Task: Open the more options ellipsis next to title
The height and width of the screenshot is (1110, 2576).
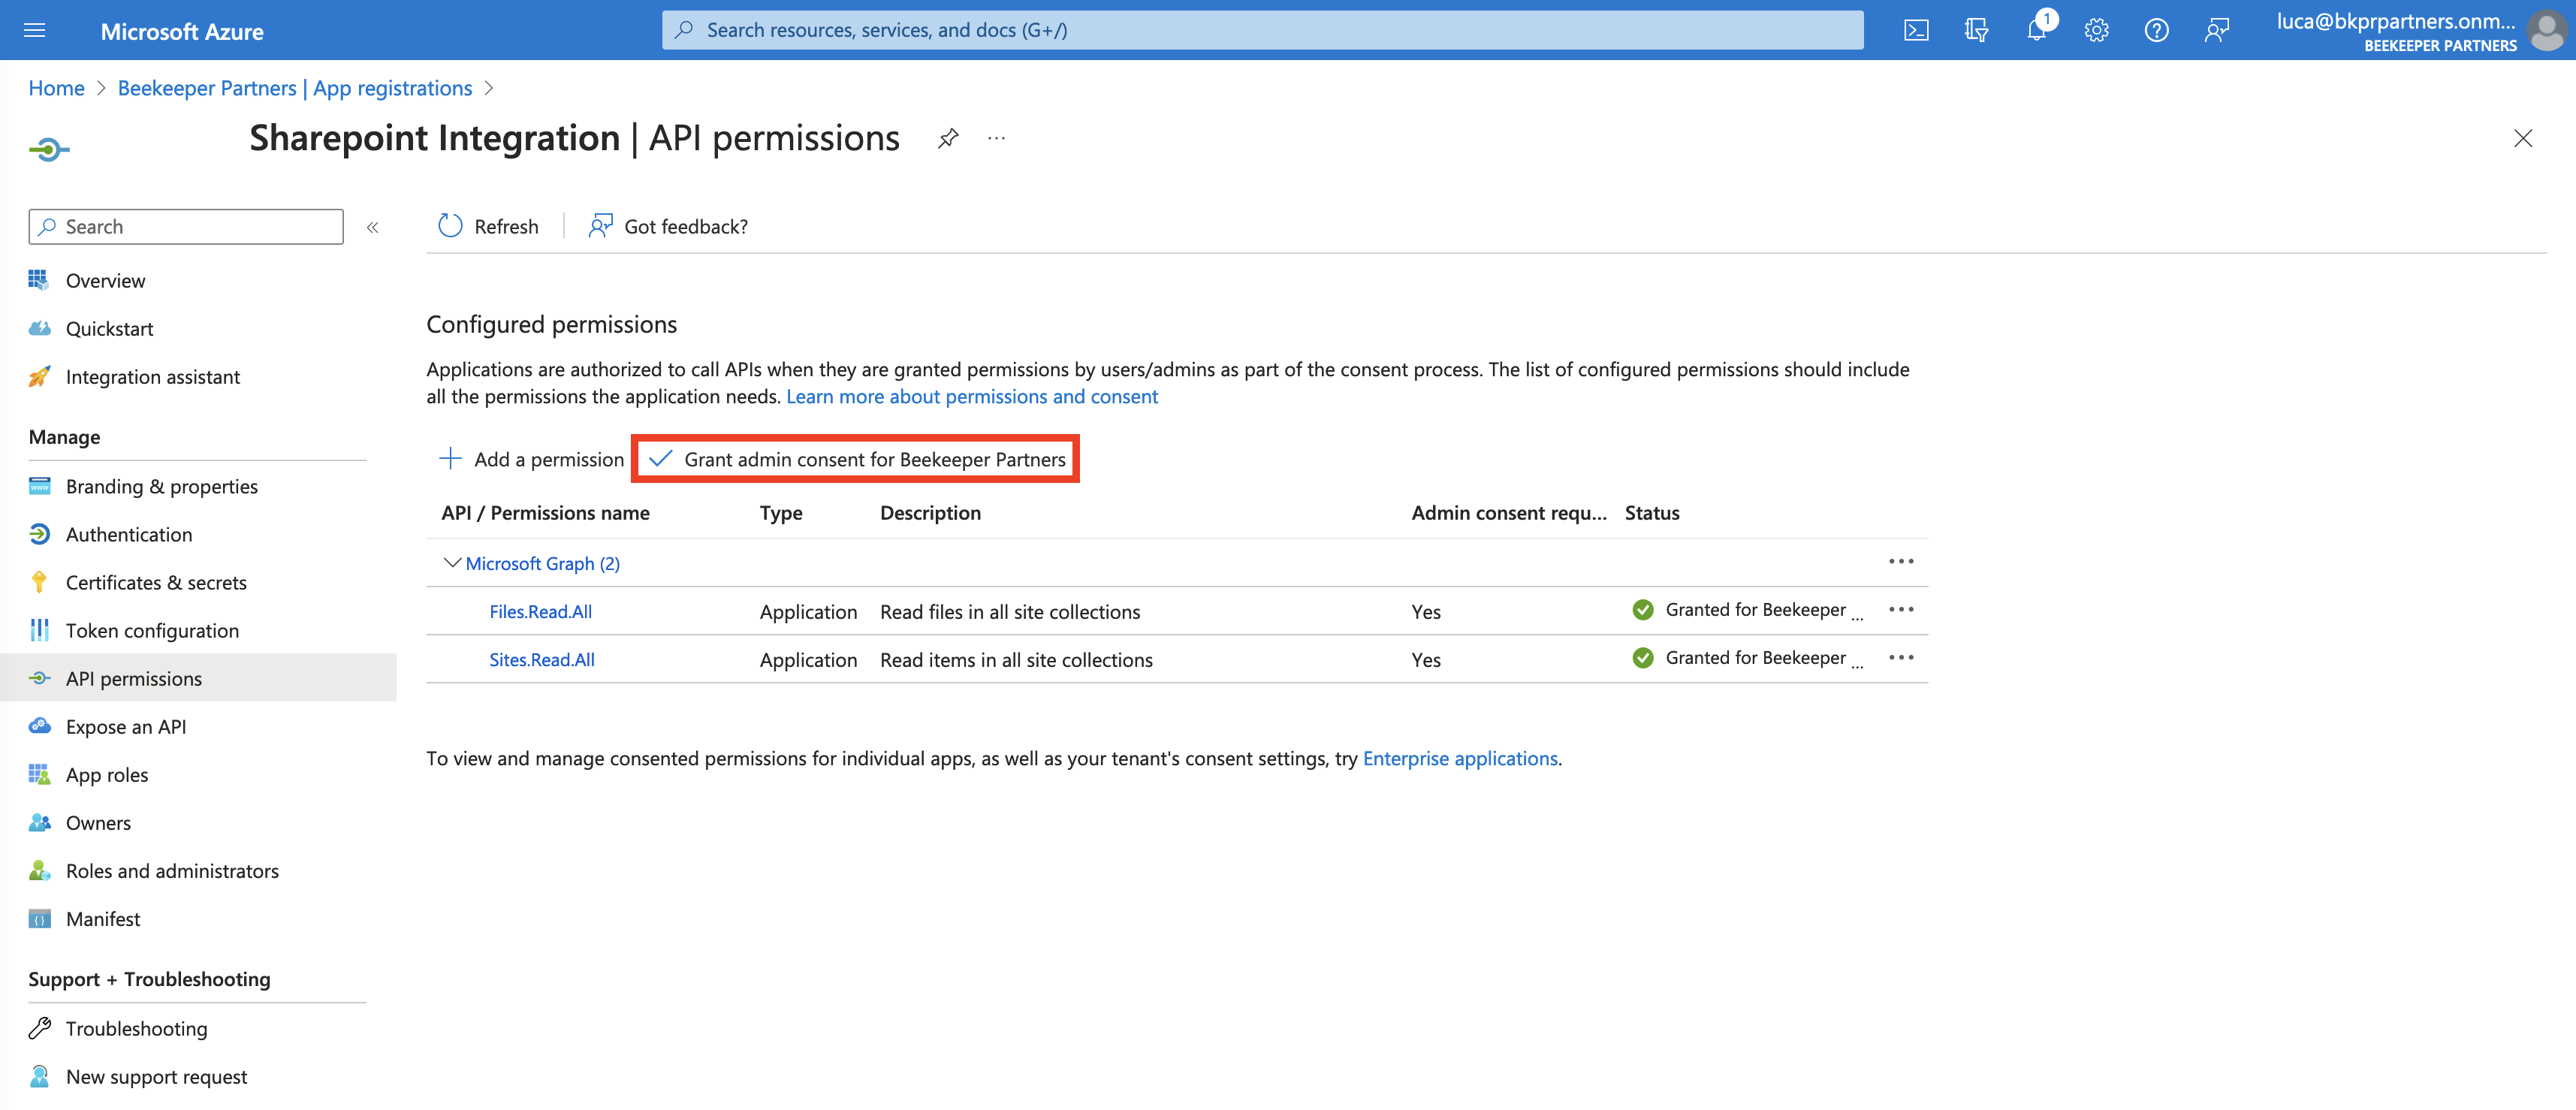Action: tap(996, 138)
